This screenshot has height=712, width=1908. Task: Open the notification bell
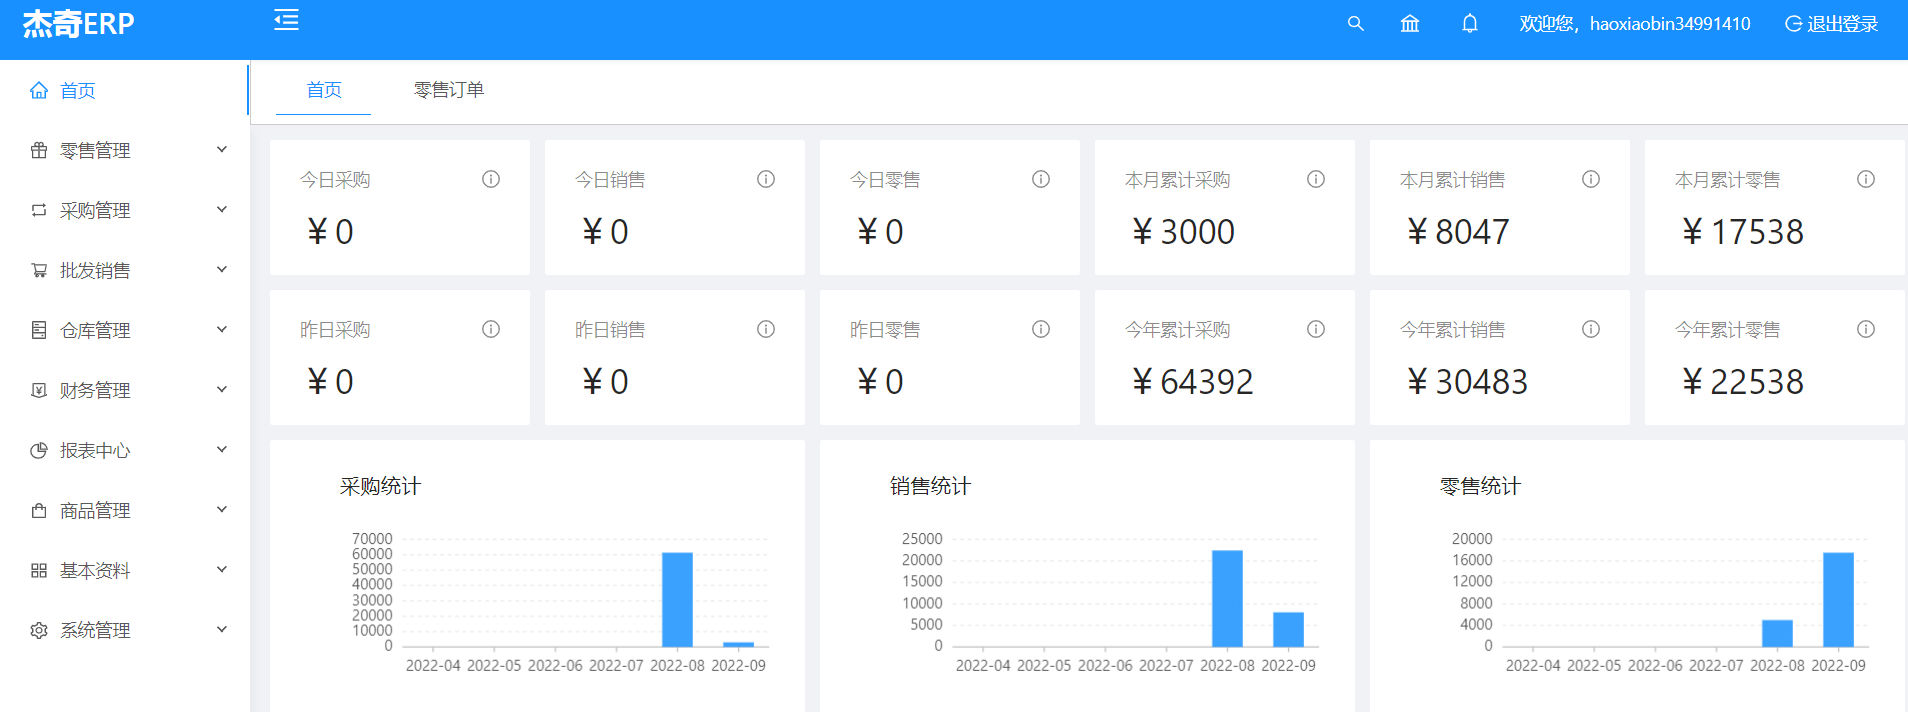click(x=1469, y=23)
